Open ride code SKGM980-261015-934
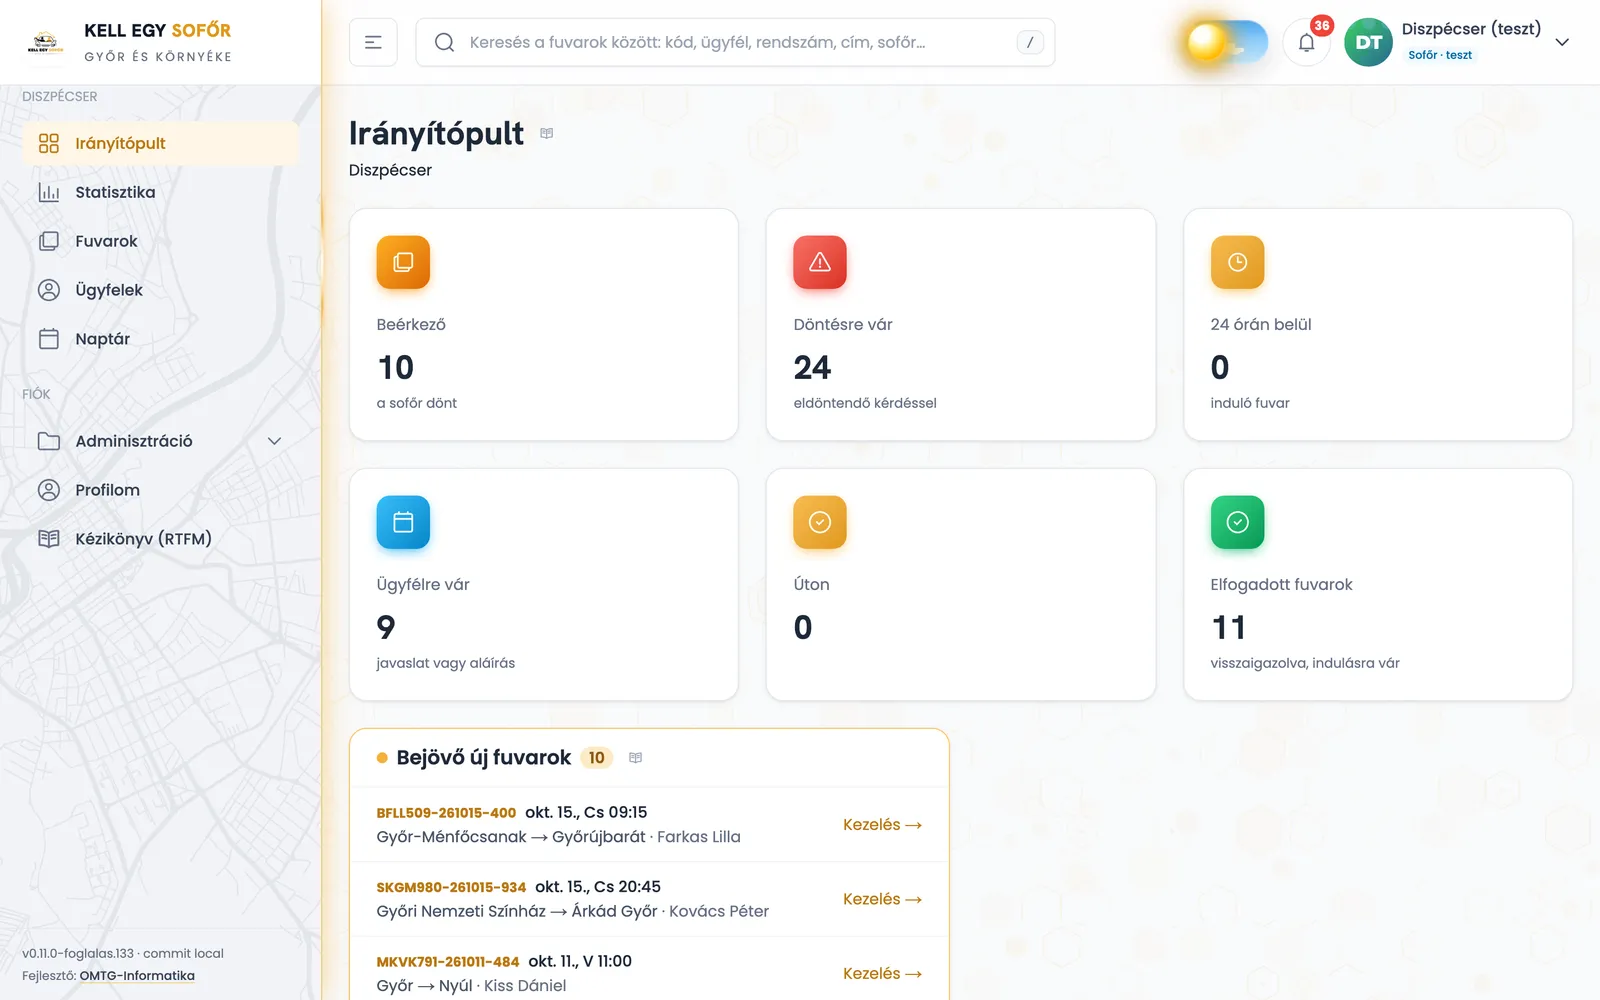Screen dimensions: 1600x1000 (451, 887)
